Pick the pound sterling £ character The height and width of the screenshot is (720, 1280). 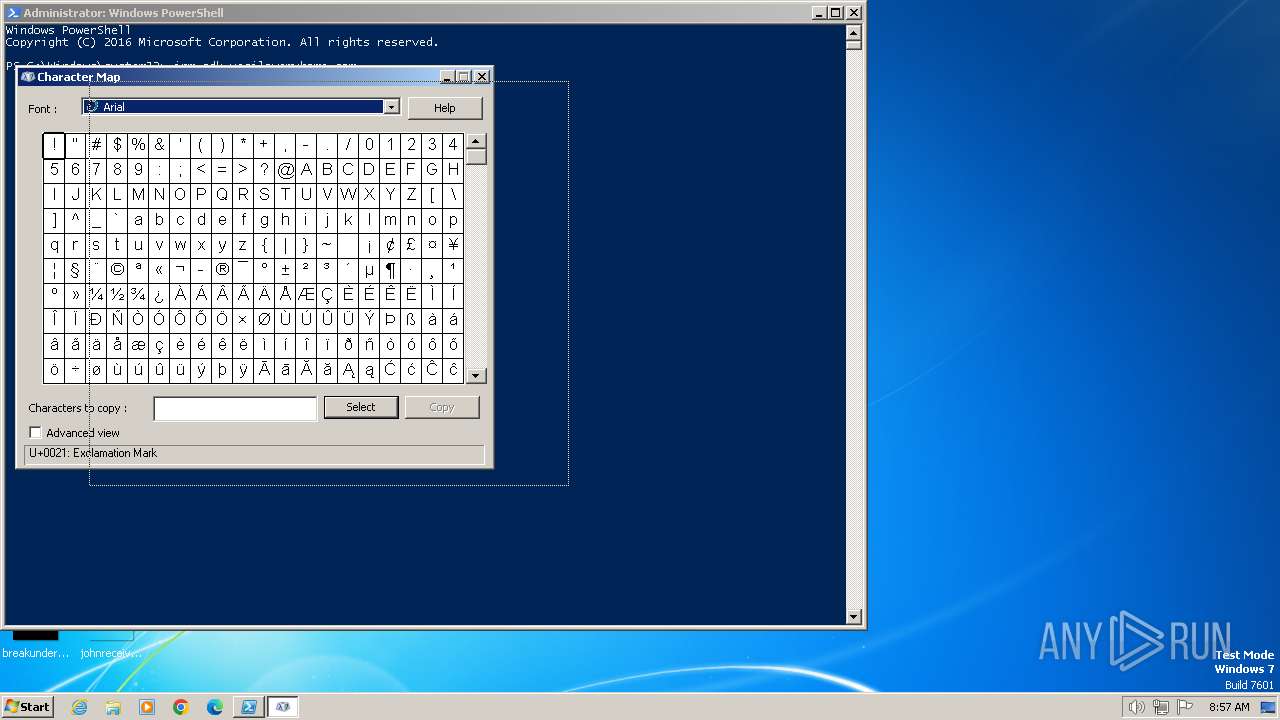click(x=411, y=245)
